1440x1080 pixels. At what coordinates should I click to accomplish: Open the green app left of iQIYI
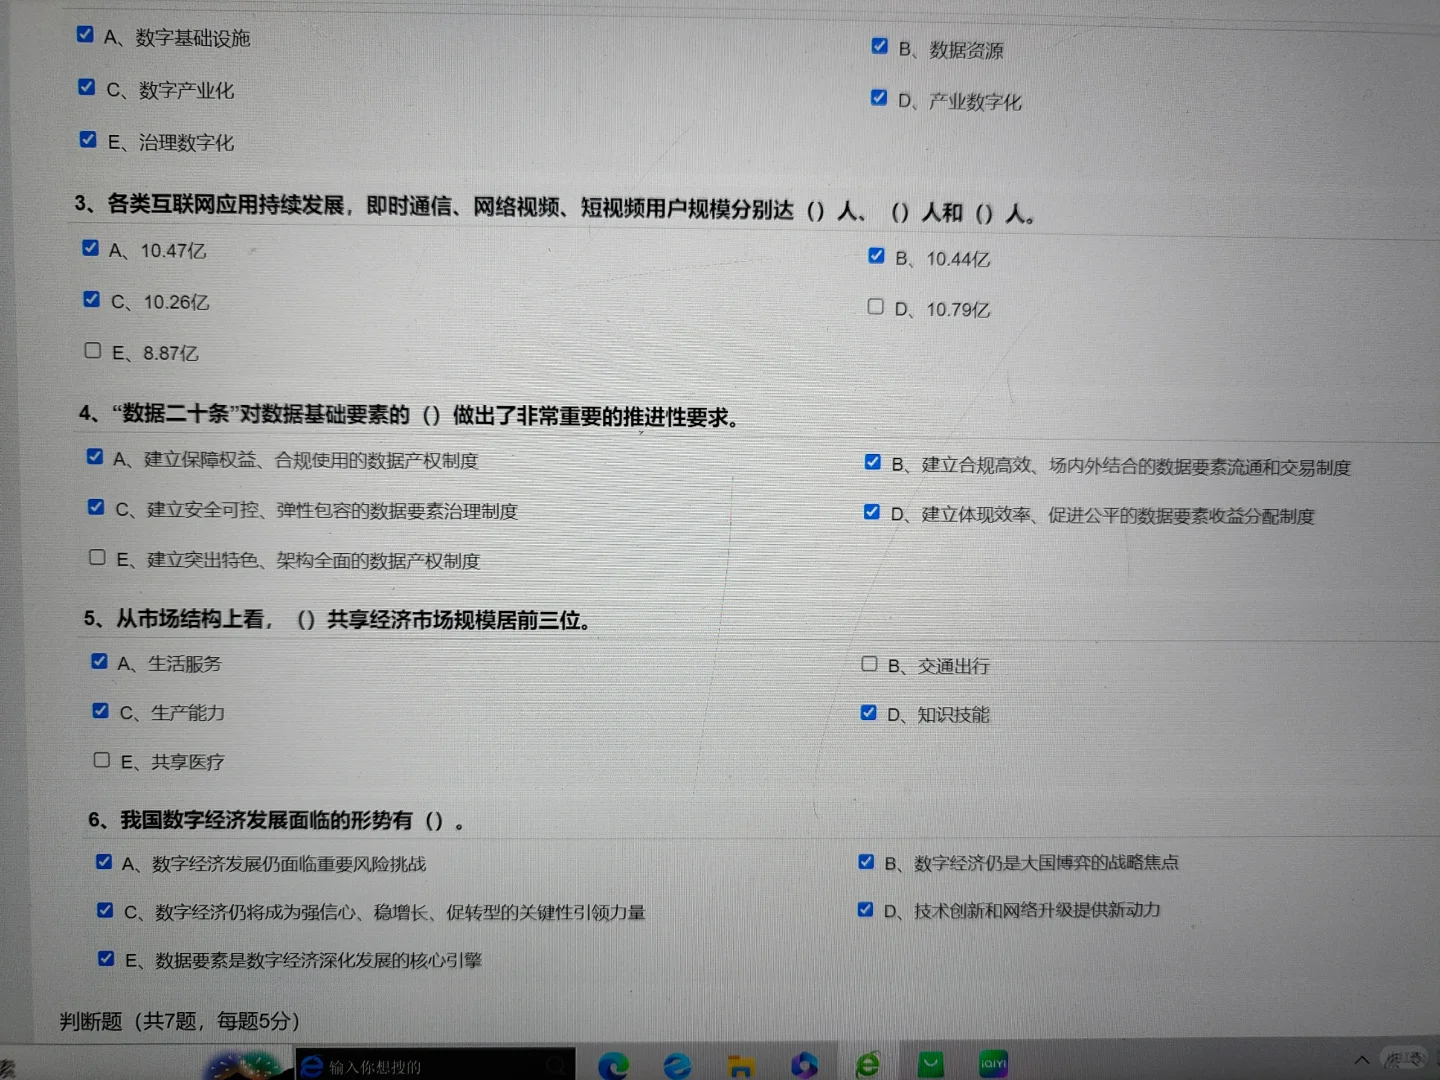click(931, 1065)
